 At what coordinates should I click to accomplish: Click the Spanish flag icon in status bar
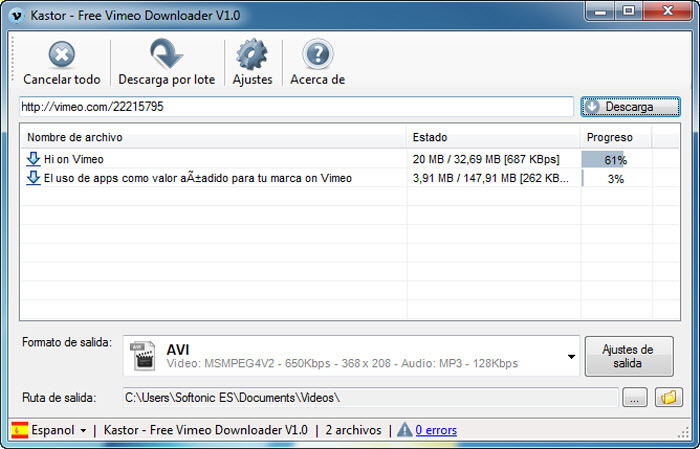19,430
